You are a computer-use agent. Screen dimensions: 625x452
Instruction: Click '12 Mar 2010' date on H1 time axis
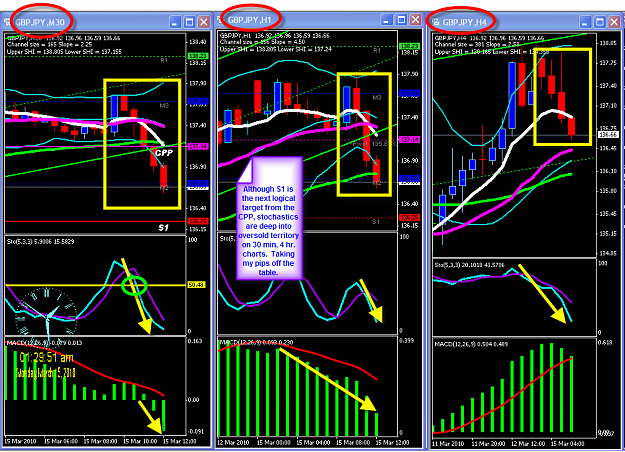pos(234,442)
